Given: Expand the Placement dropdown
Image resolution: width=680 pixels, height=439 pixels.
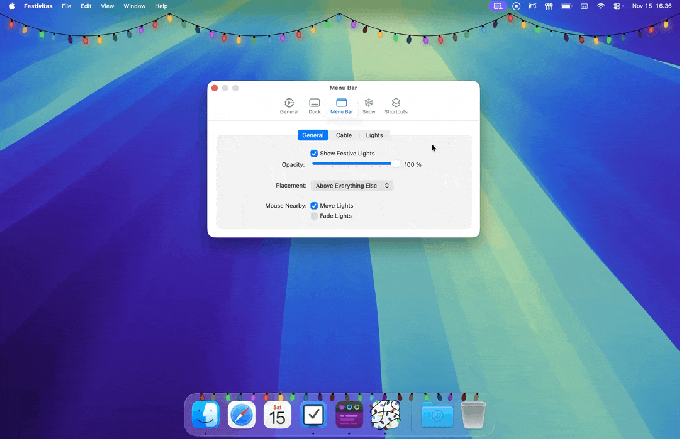Looking at the screenshot, I should [x=353, y=185].
